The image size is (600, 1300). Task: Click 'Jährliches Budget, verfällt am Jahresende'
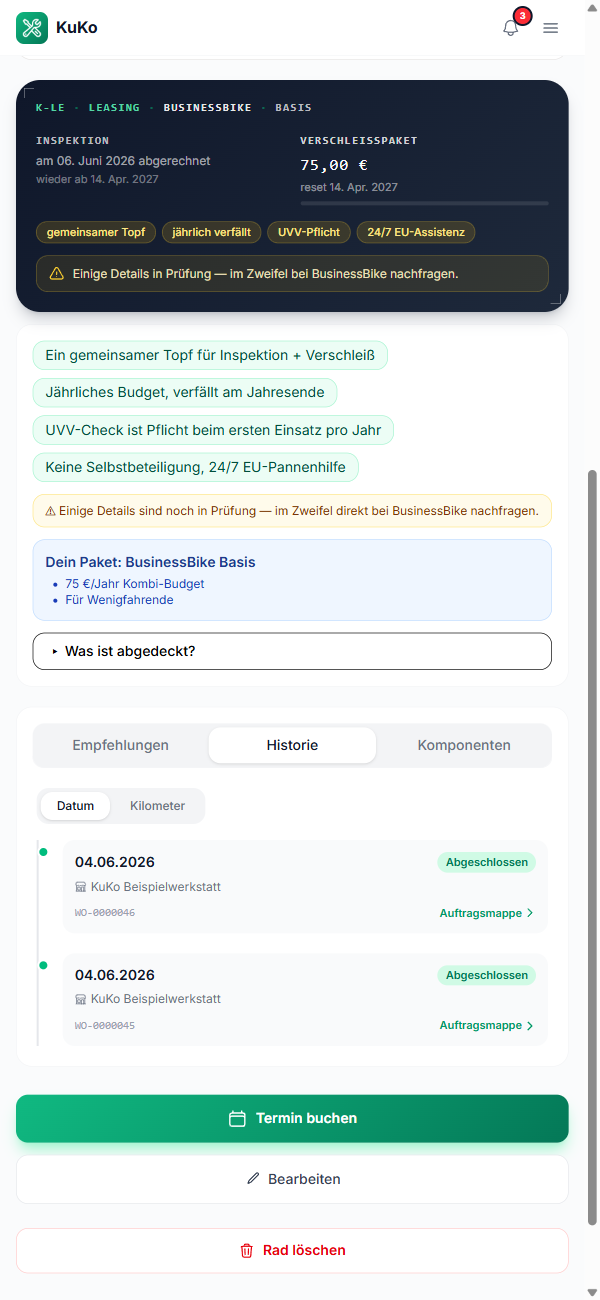(185, 393)
